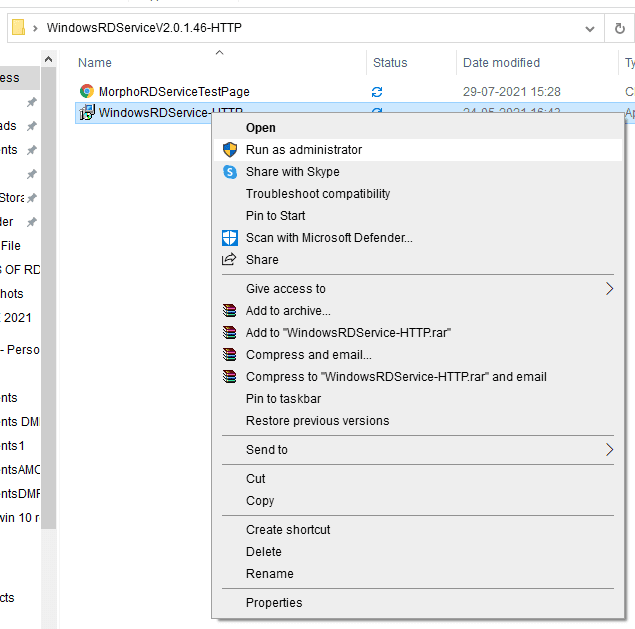635x629 pixels.
Task: Expand the Give access to submenu arrow
Action: click(609, 289)
